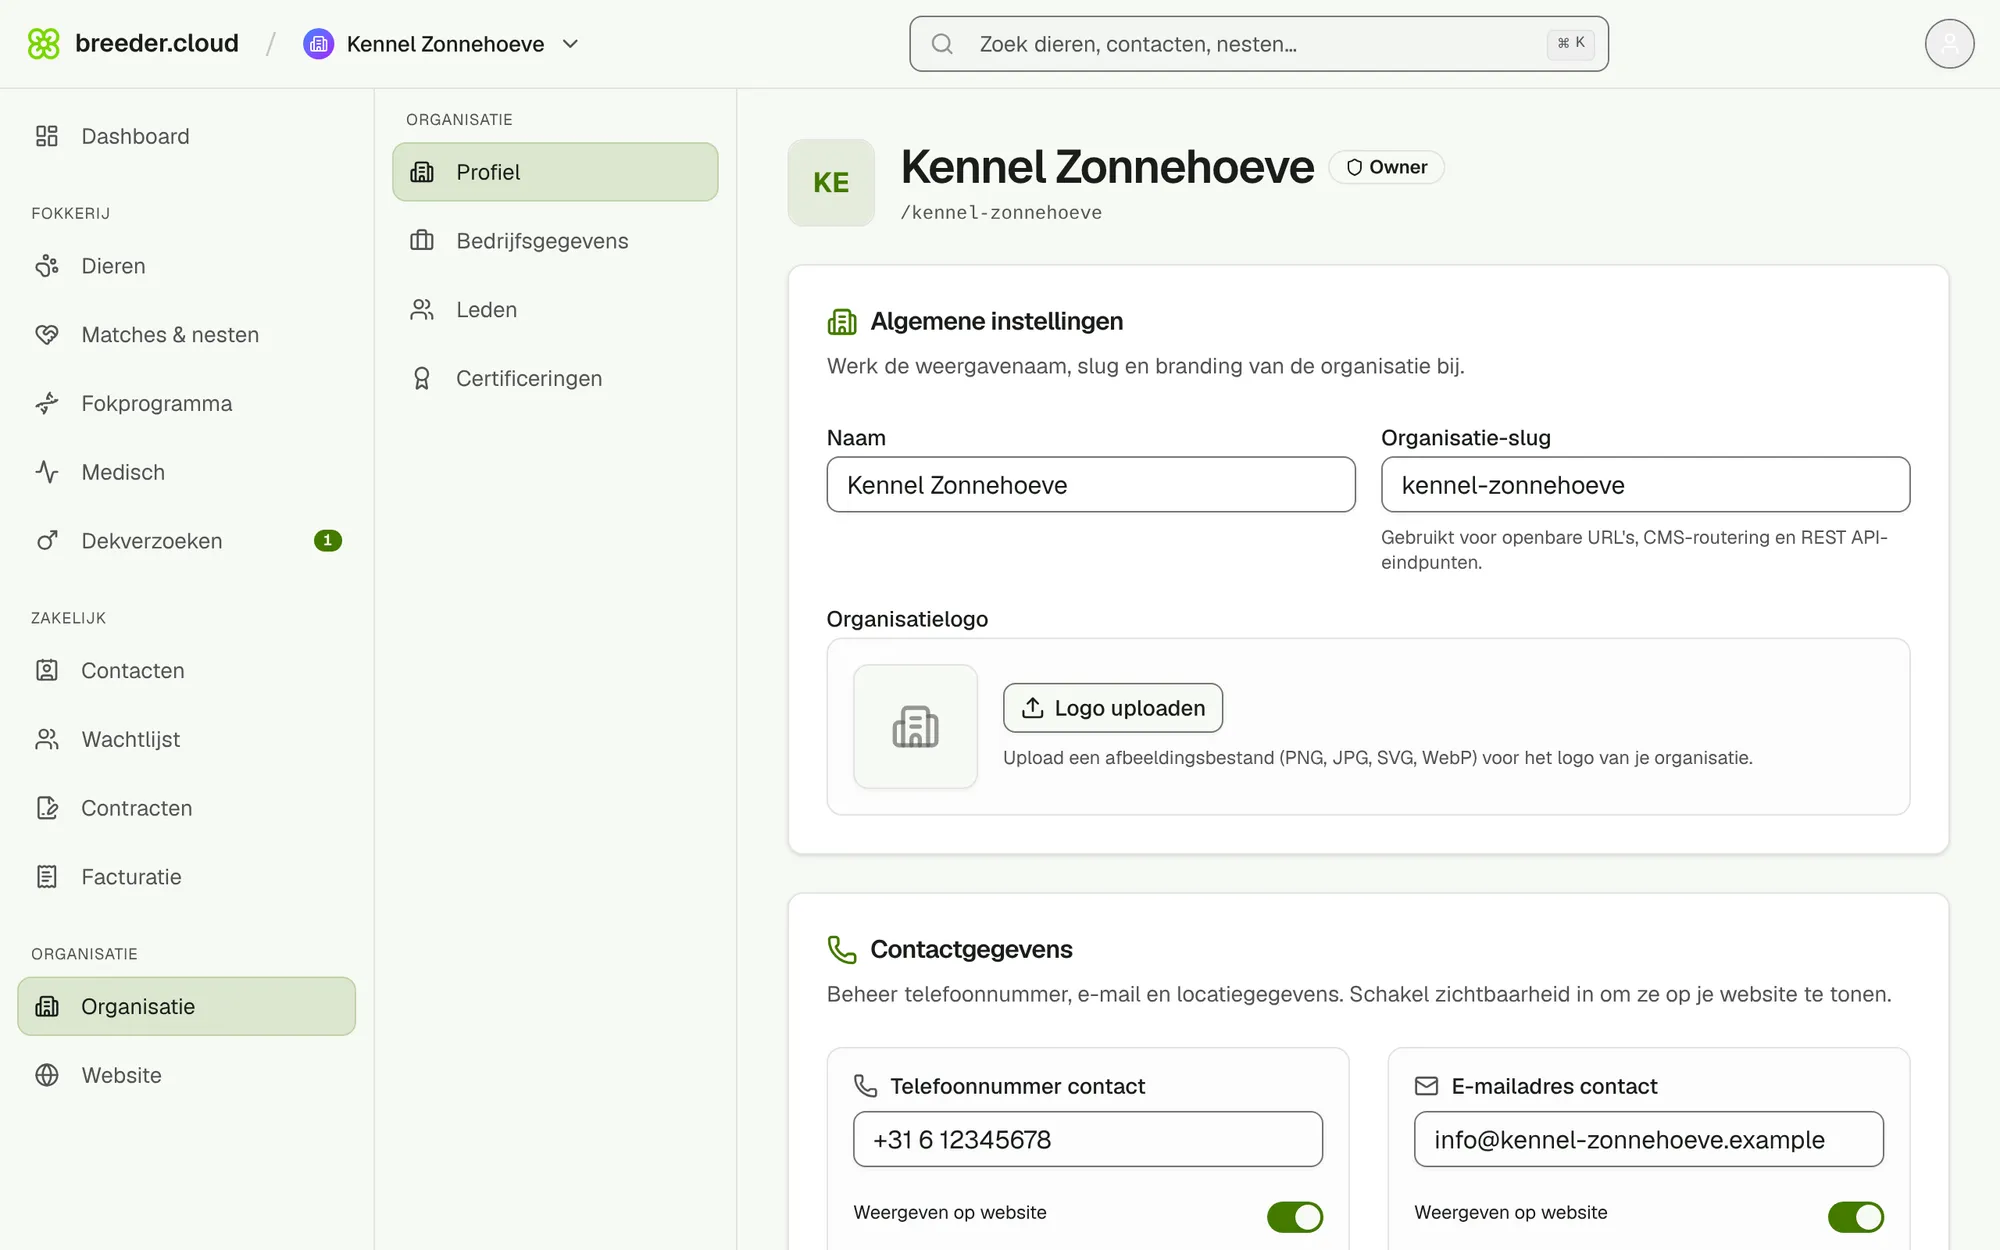Open Contracten in the sidebar

pyautogui.click(x=187, y=808)
